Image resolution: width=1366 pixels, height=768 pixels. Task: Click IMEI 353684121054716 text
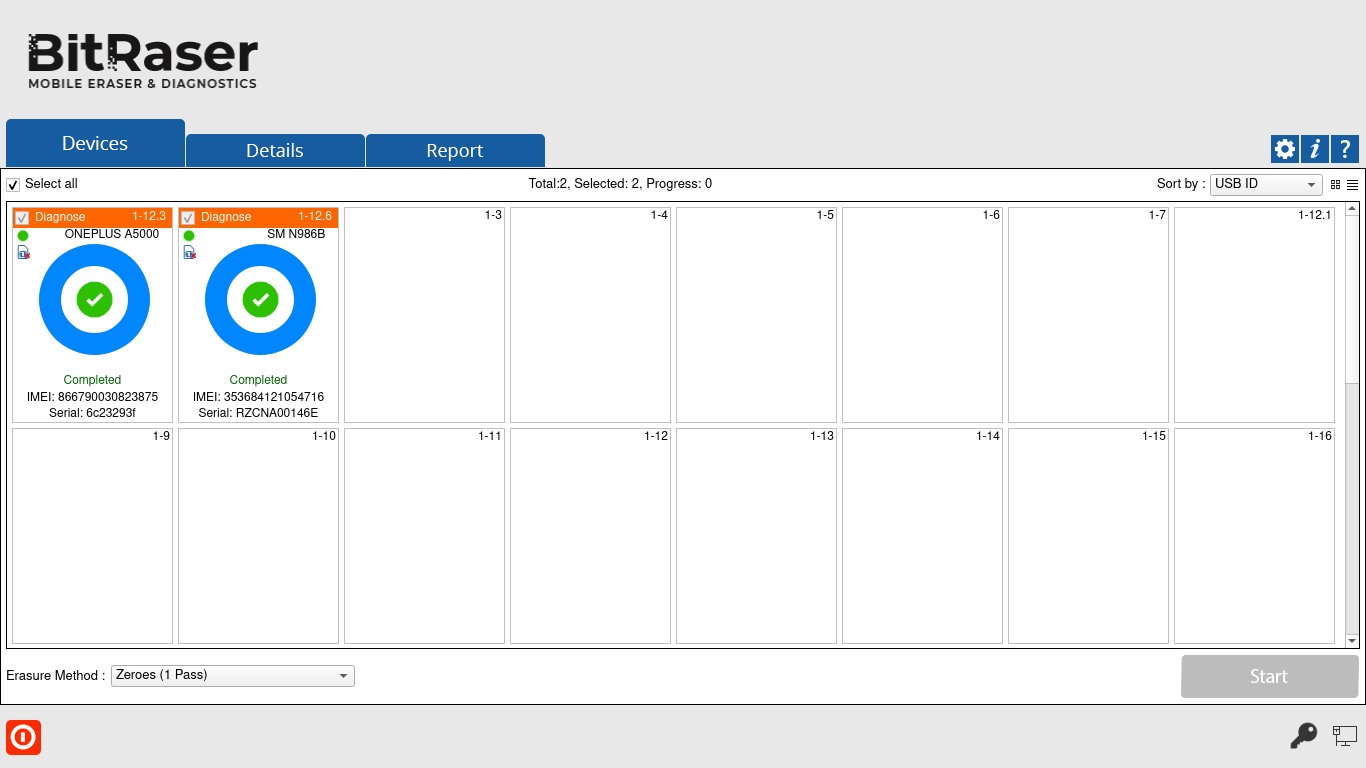coord(258,397)
